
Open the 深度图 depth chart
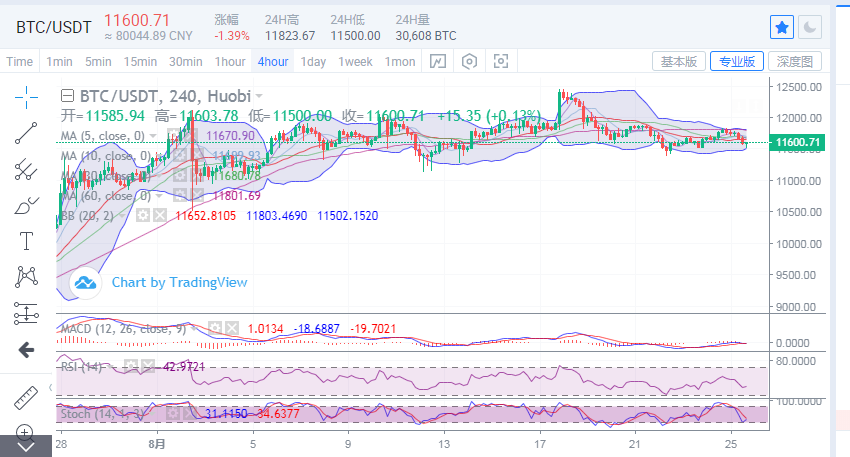point(795,61)
